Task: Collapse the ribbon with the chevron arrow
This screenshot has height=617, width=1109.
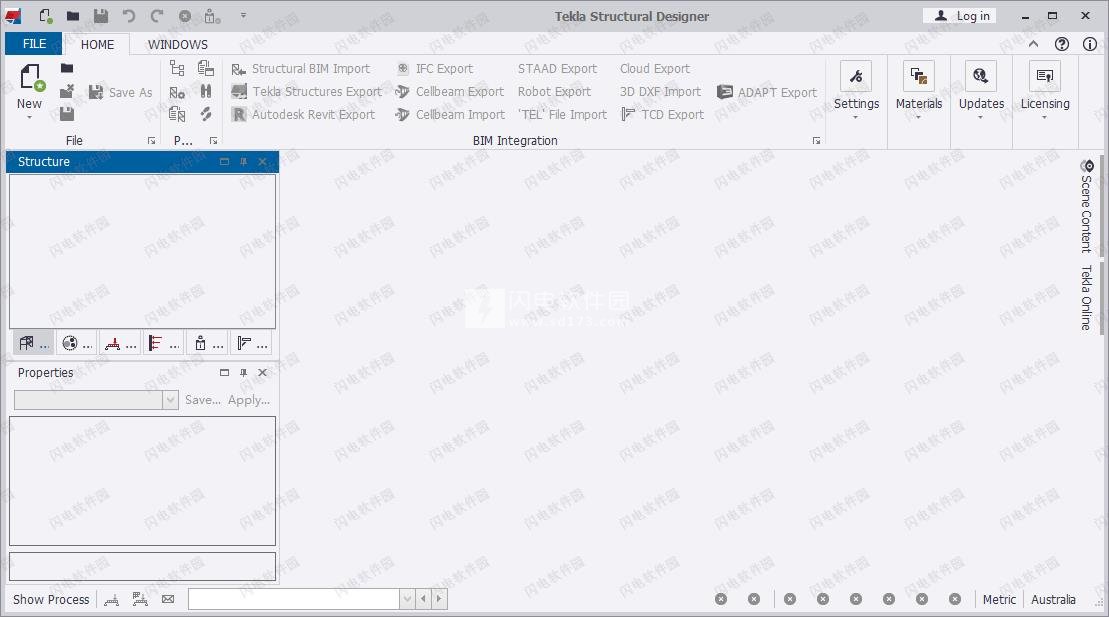Action: tap(1033, 44)
